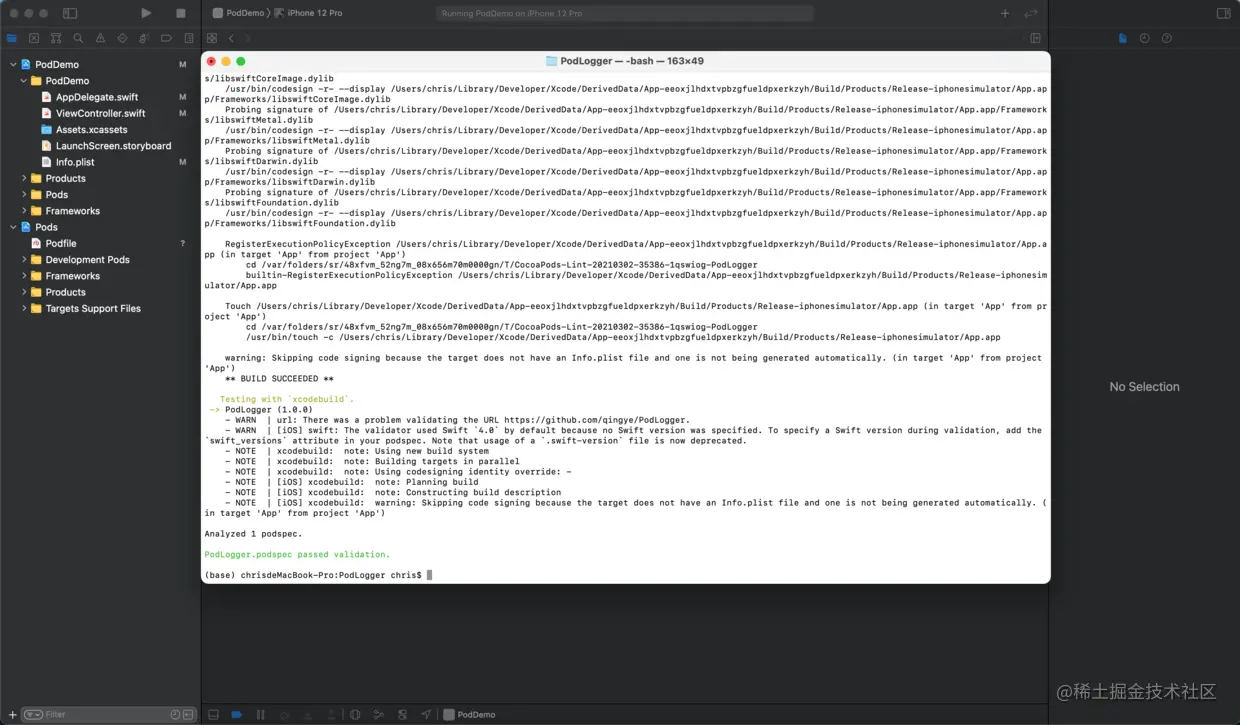This screenshot has height=725, width=1240.
Task: Hide the debug area
Action: click(x=213, y=714)
